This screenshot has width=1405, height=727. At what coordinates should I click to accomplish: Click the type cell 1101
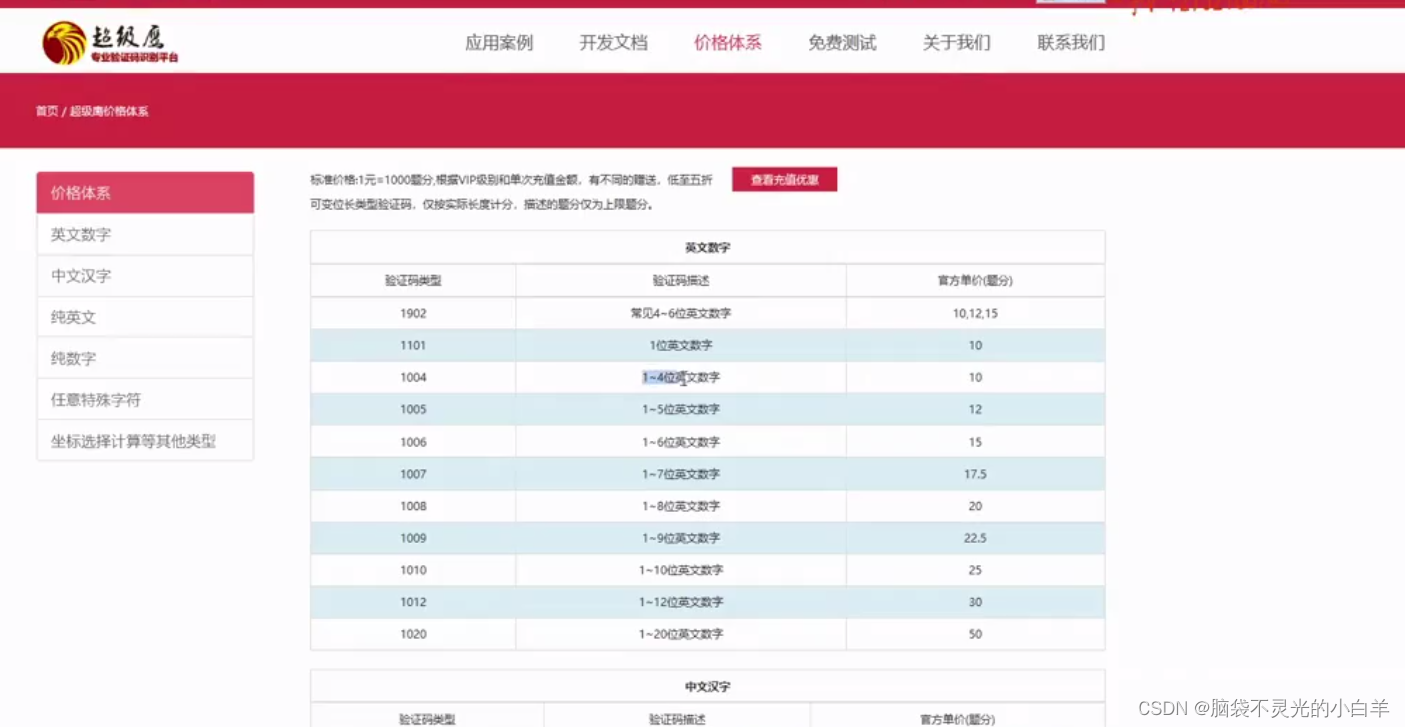point(413,345)
